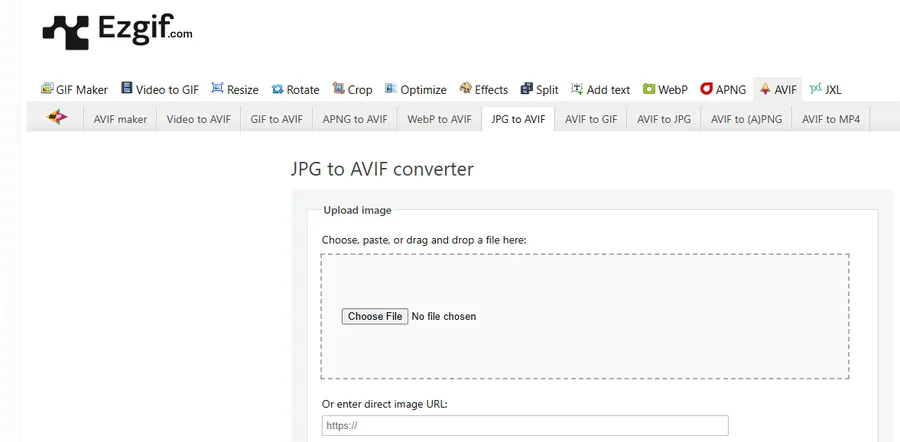The width and height of the screenshot is (900, 442).
Task: Open the GIF Maker tool
Action: coord(74,89)
